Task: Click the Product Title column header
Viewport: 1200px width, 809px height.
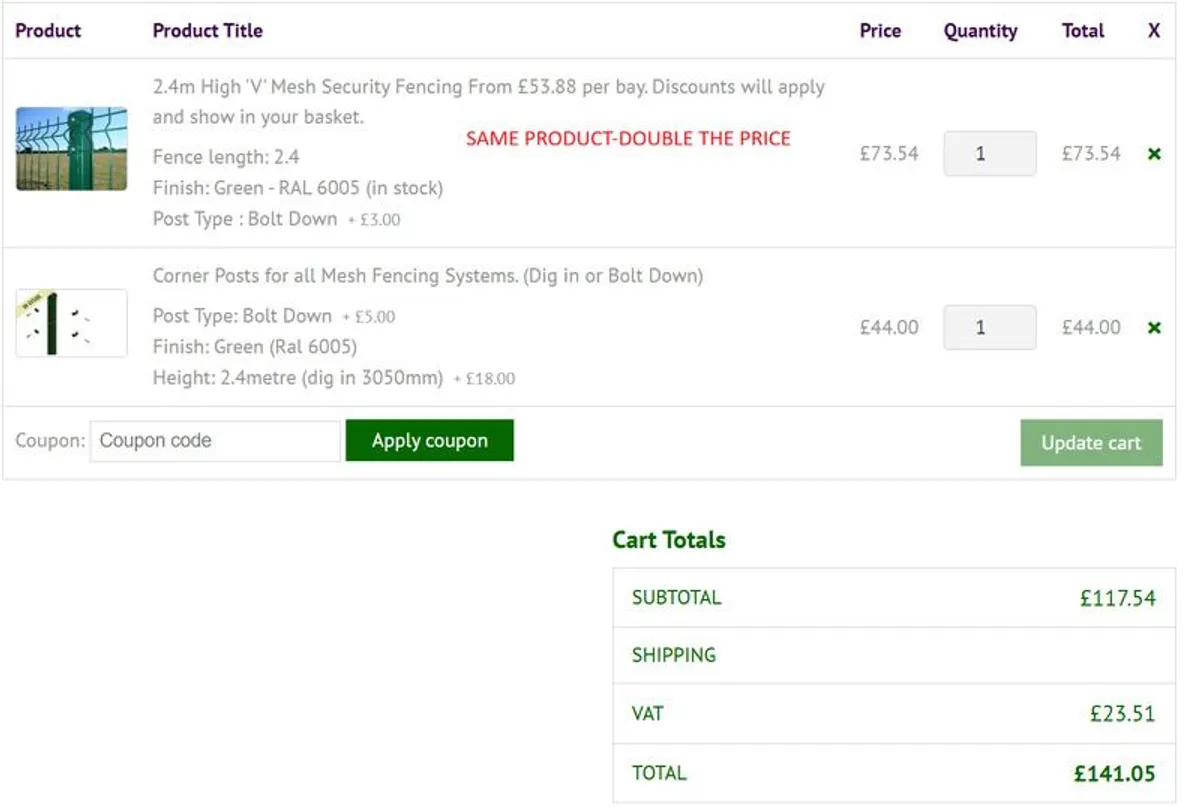Action: click(x=207, y=31)
